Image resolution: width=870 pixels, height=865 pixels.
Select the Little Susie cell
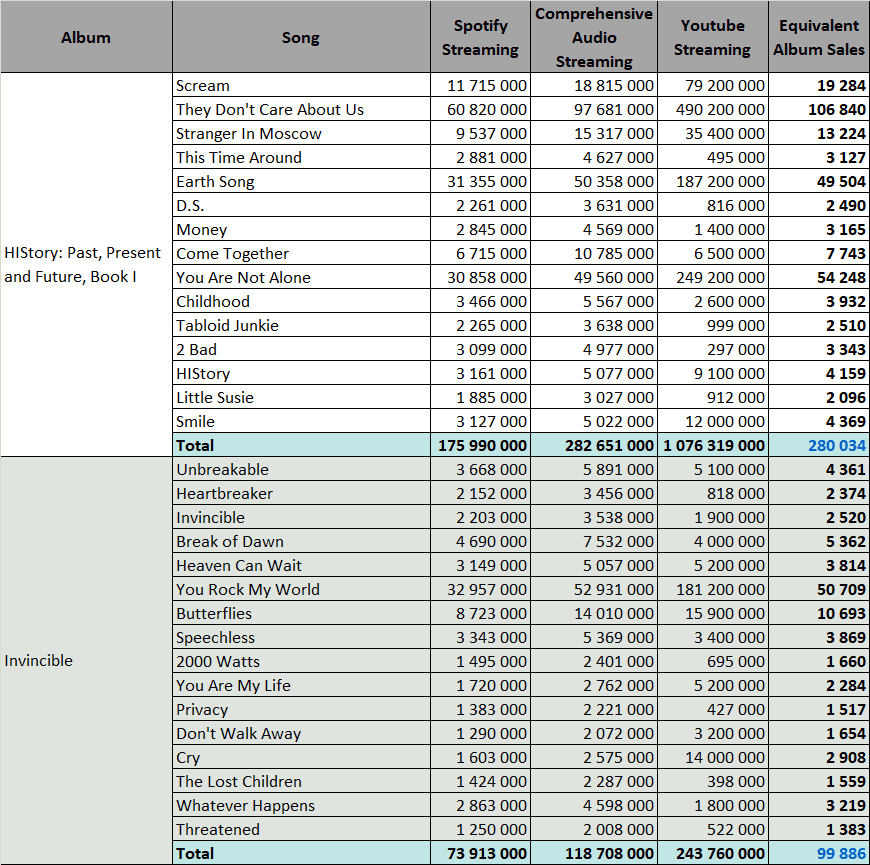coord(301,397)
